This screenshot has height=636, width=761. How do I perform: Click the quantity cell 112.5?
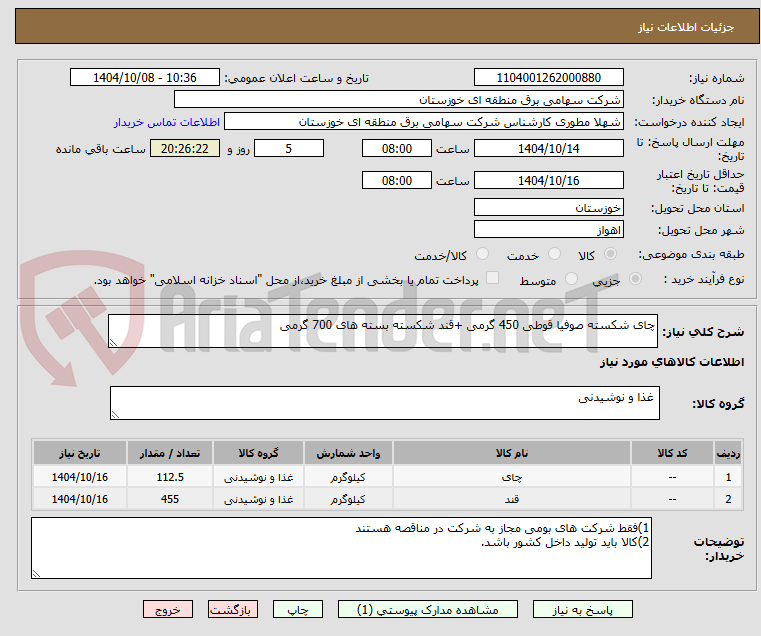(170, 477)
